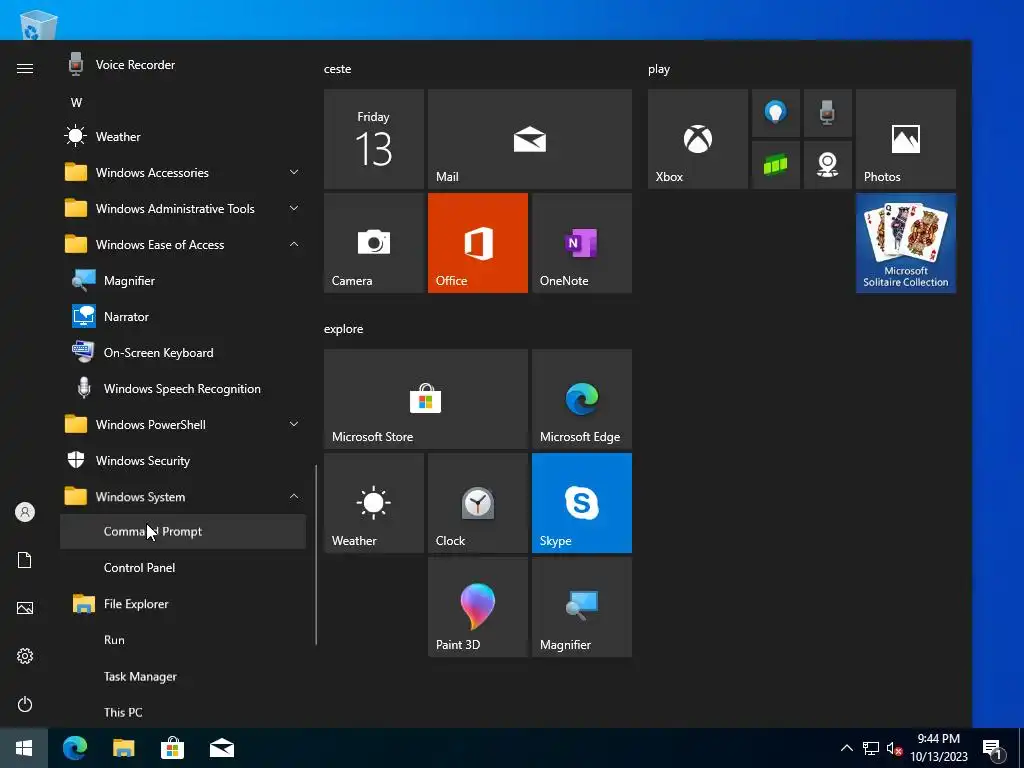Click the Power button in Start sidebar
The height and width of the screenshot is (768, 1024).
coord(25,704)
